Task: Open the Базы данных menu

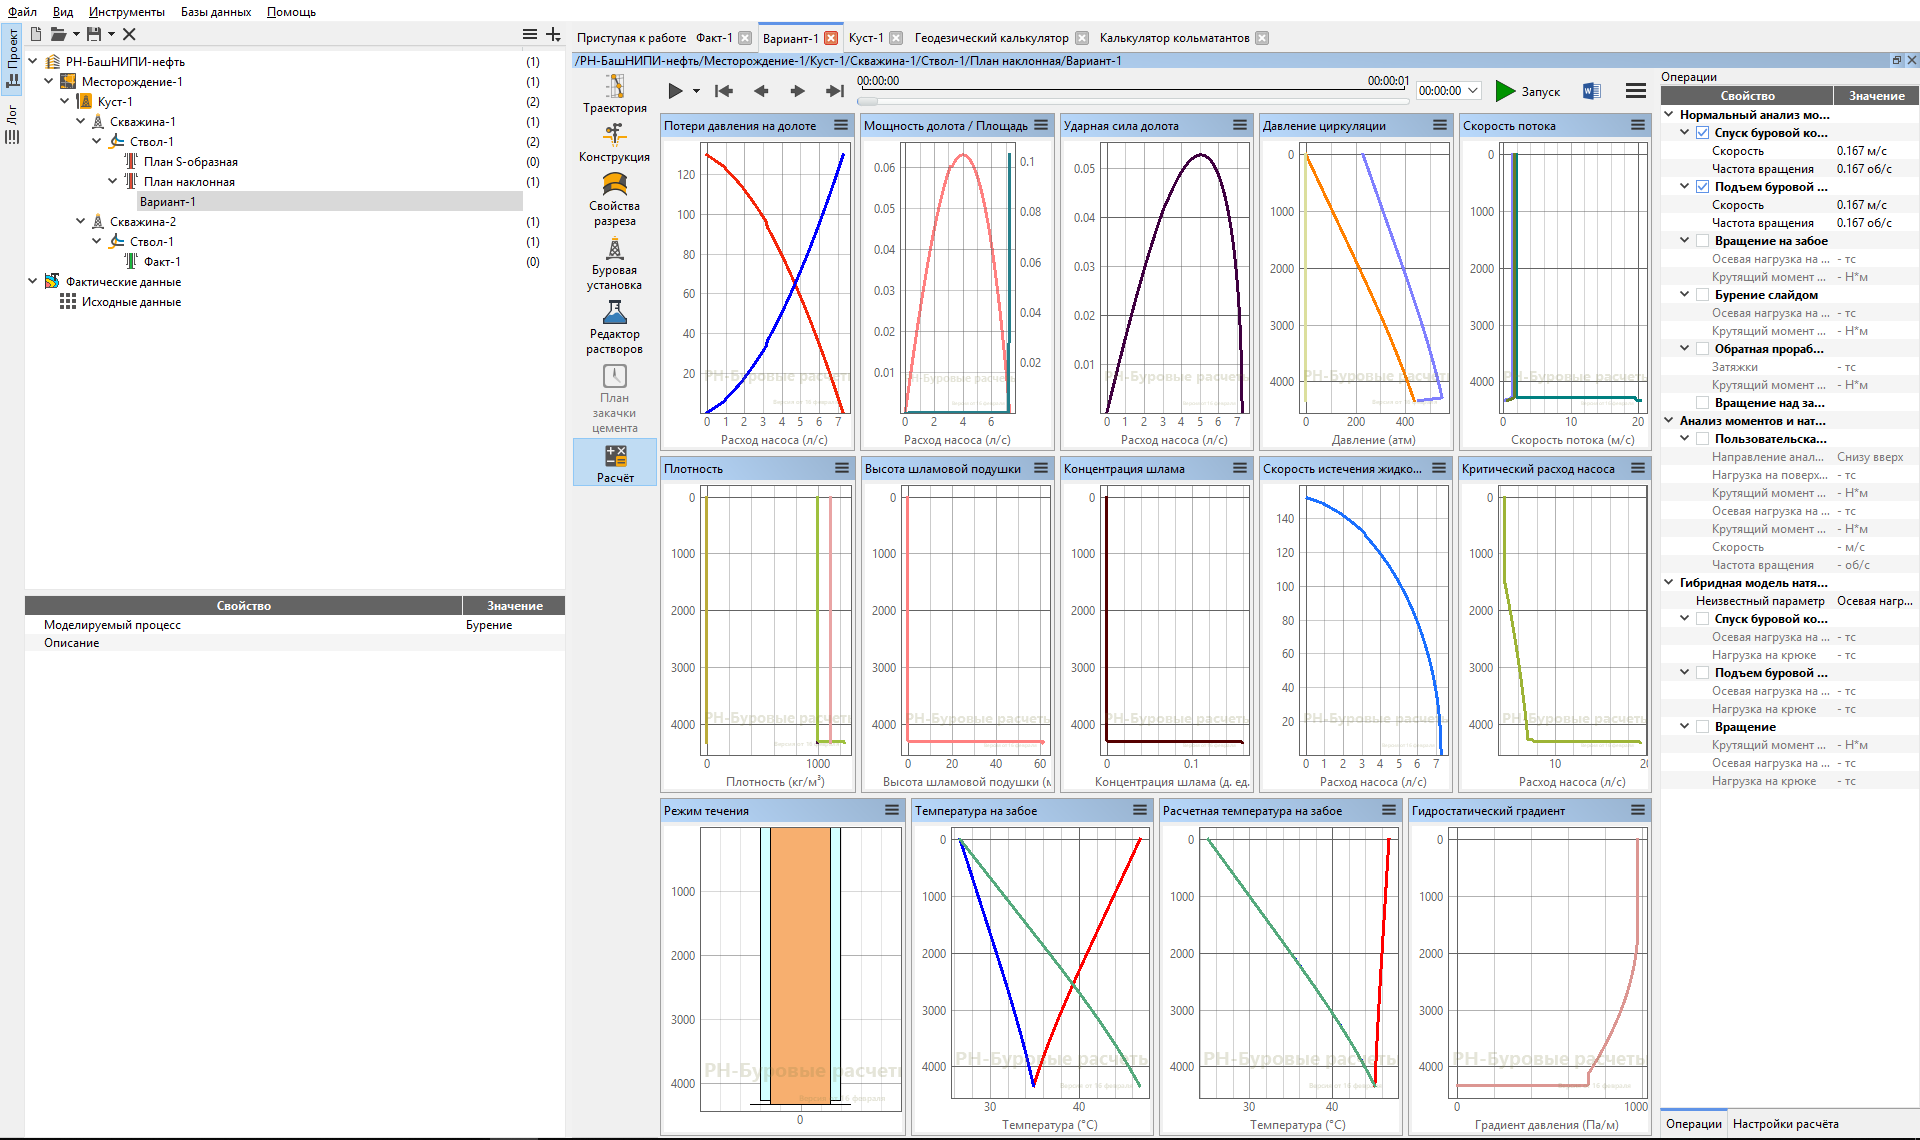Action: point(216,12)
